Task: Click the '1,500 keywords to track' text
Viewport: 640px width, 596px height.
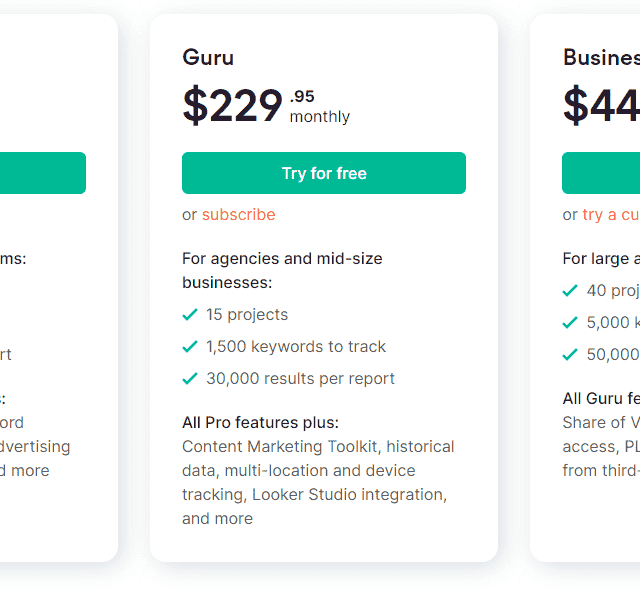Action: [296, 346]
